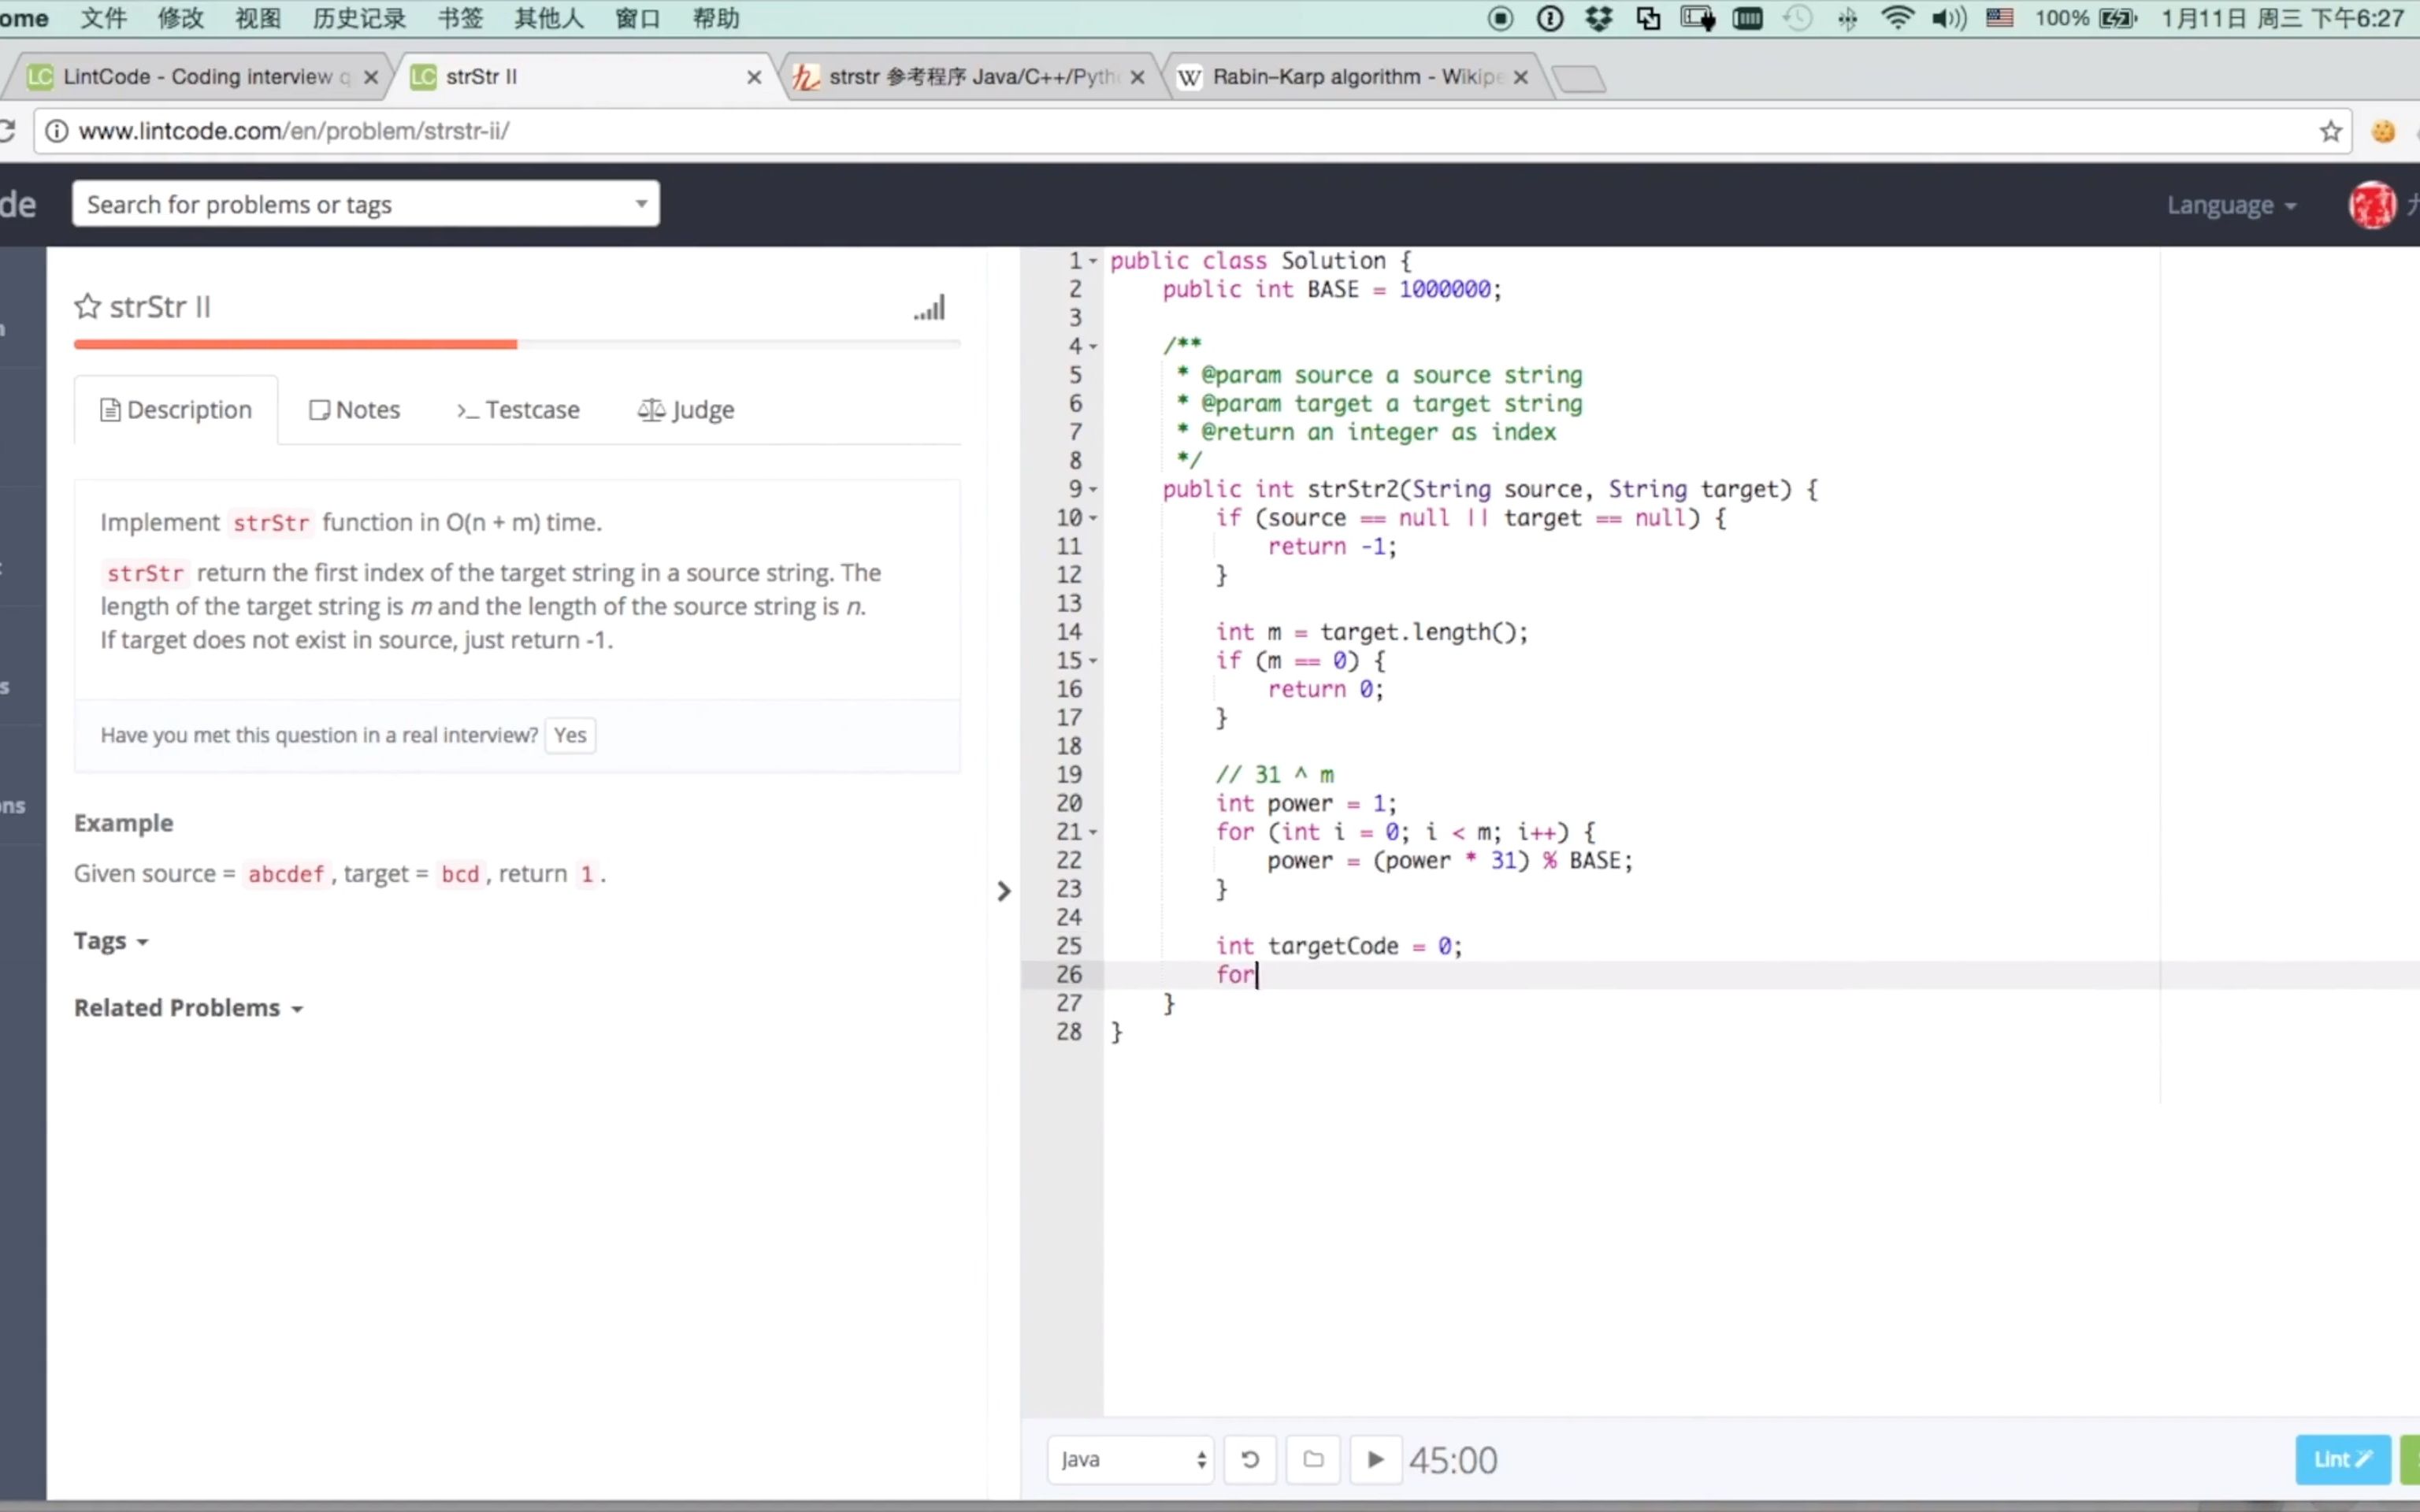This screenshot has height=1512, width=2420.
Task: Click the Description tab
Action: pyautogui.click(x=174, y=409)
